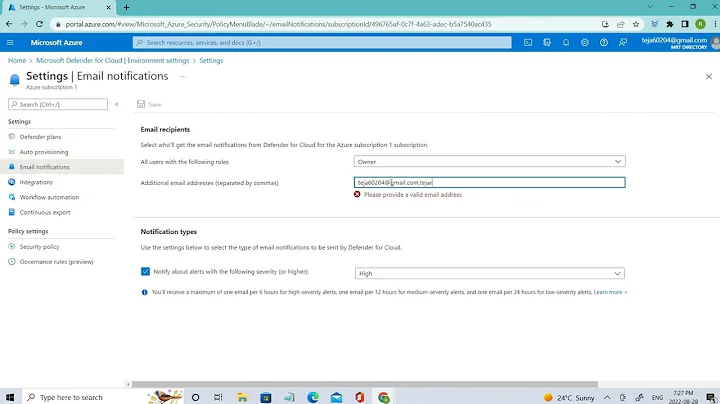
Task: Open the browser extensions puzzle icon
Action: coord(670,24)
